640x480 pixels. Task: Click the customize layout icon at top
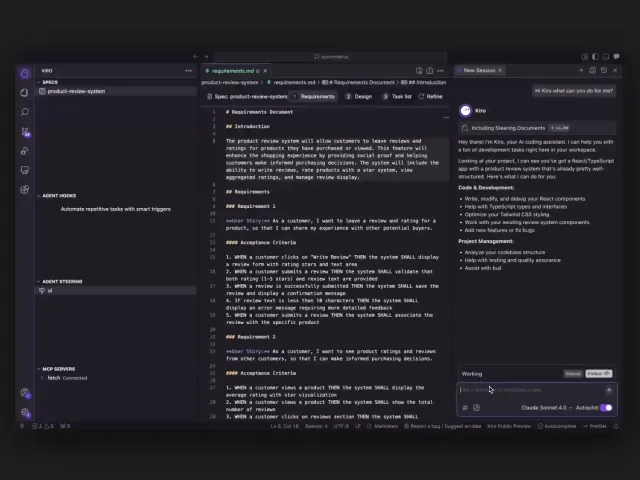(x=585, y=57)
